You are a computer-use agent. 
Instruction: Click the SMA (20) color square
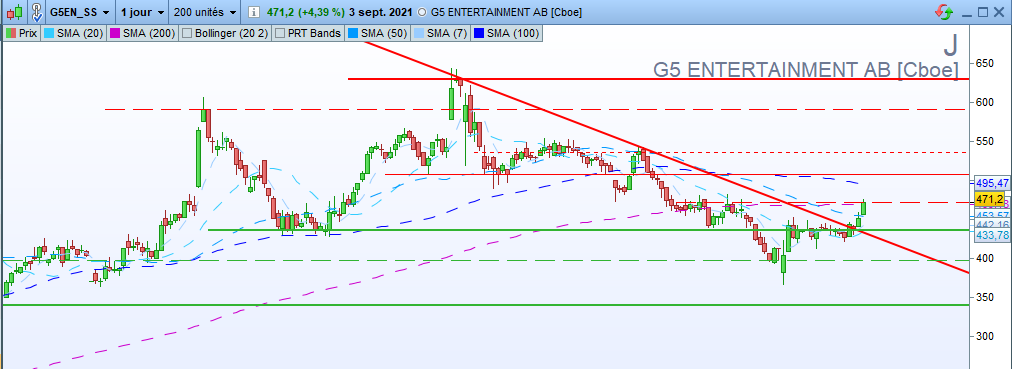[x=48, y=33]
